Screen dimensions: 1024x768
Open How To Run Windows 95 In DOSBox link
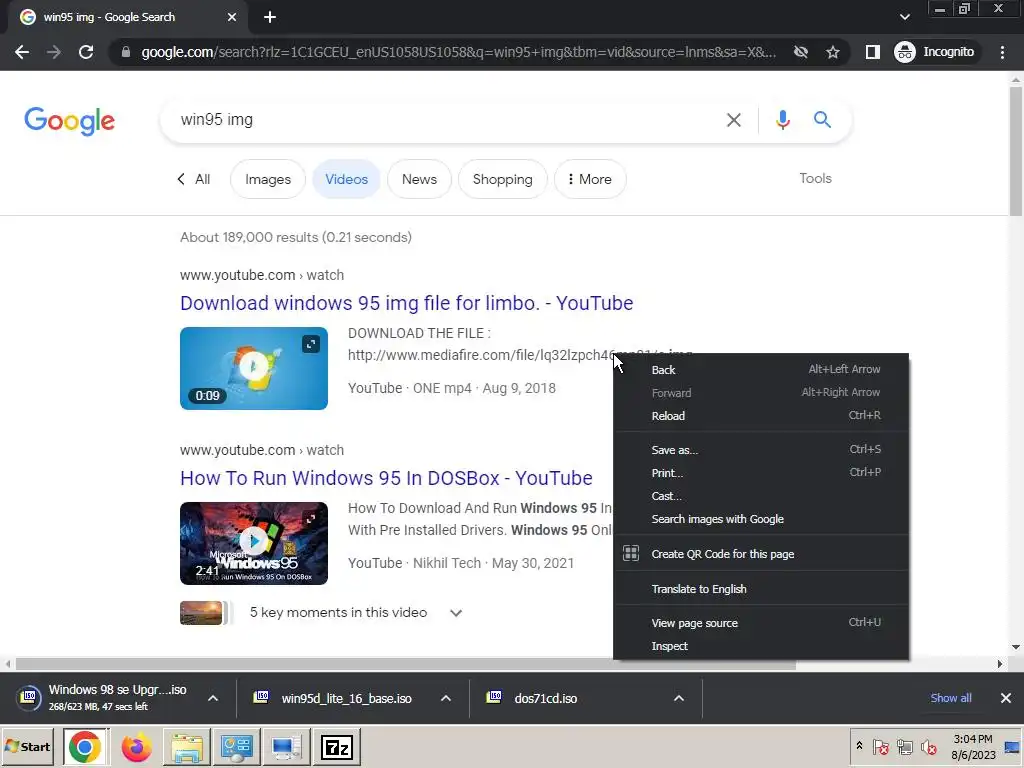pos(386,478)
